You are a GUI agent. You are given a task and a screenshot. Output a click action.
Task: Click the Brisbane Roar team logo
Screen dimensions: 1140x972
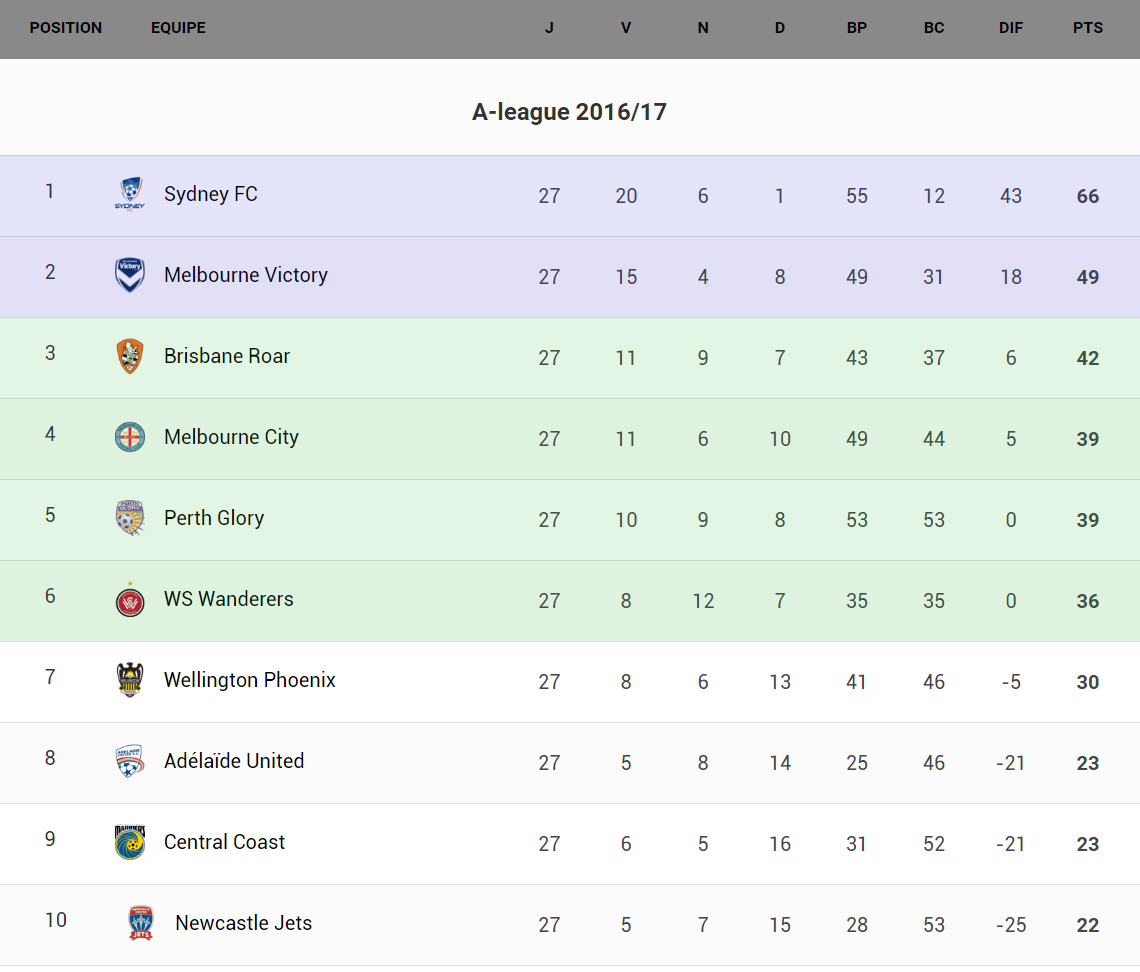pyautogui.click(x=130, y=356)
